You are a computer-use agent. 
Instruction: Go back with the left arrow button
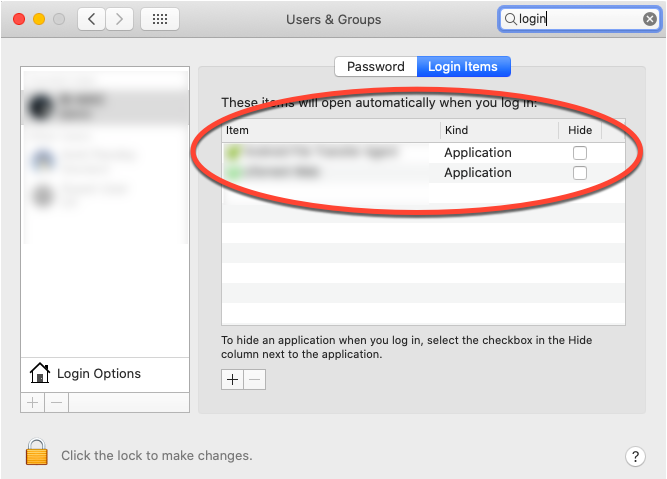(x=91, y=19)
